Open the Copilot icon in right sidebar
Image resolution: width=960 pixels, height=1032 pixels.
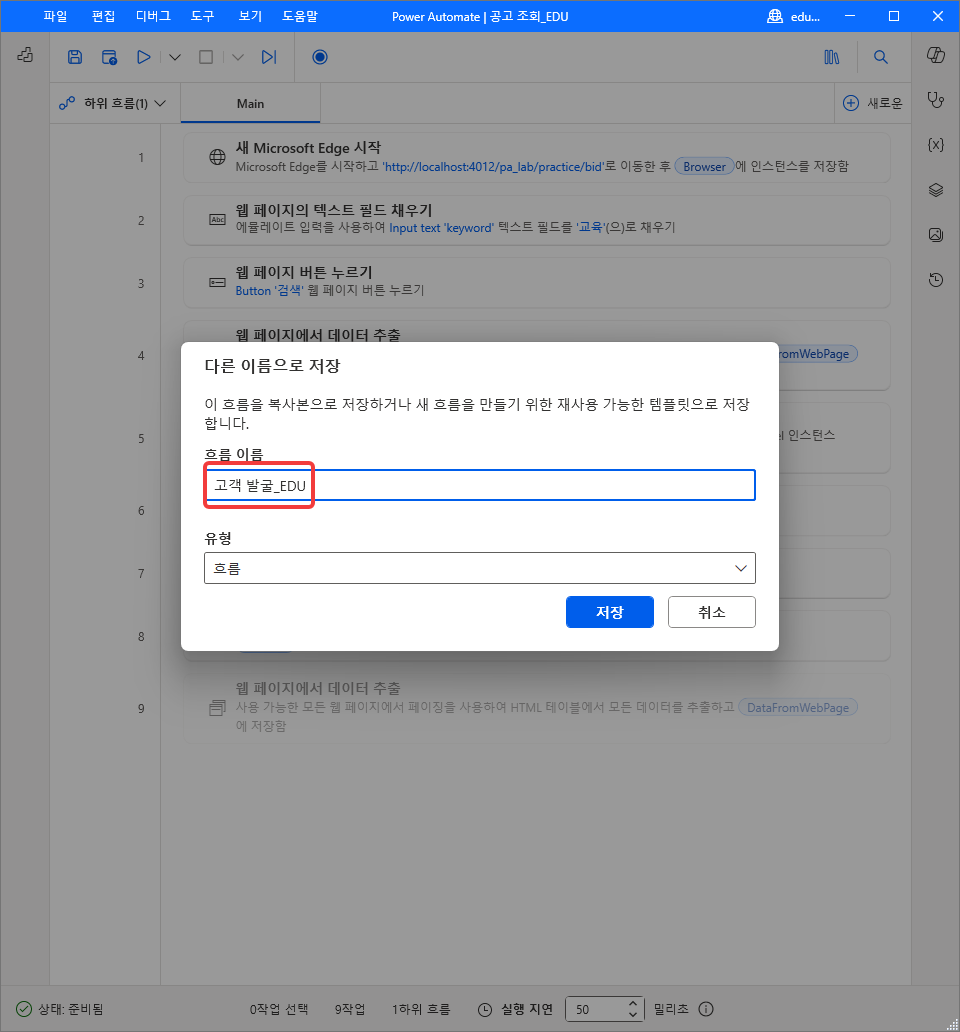pyautogui.click(x=936, y=55)
